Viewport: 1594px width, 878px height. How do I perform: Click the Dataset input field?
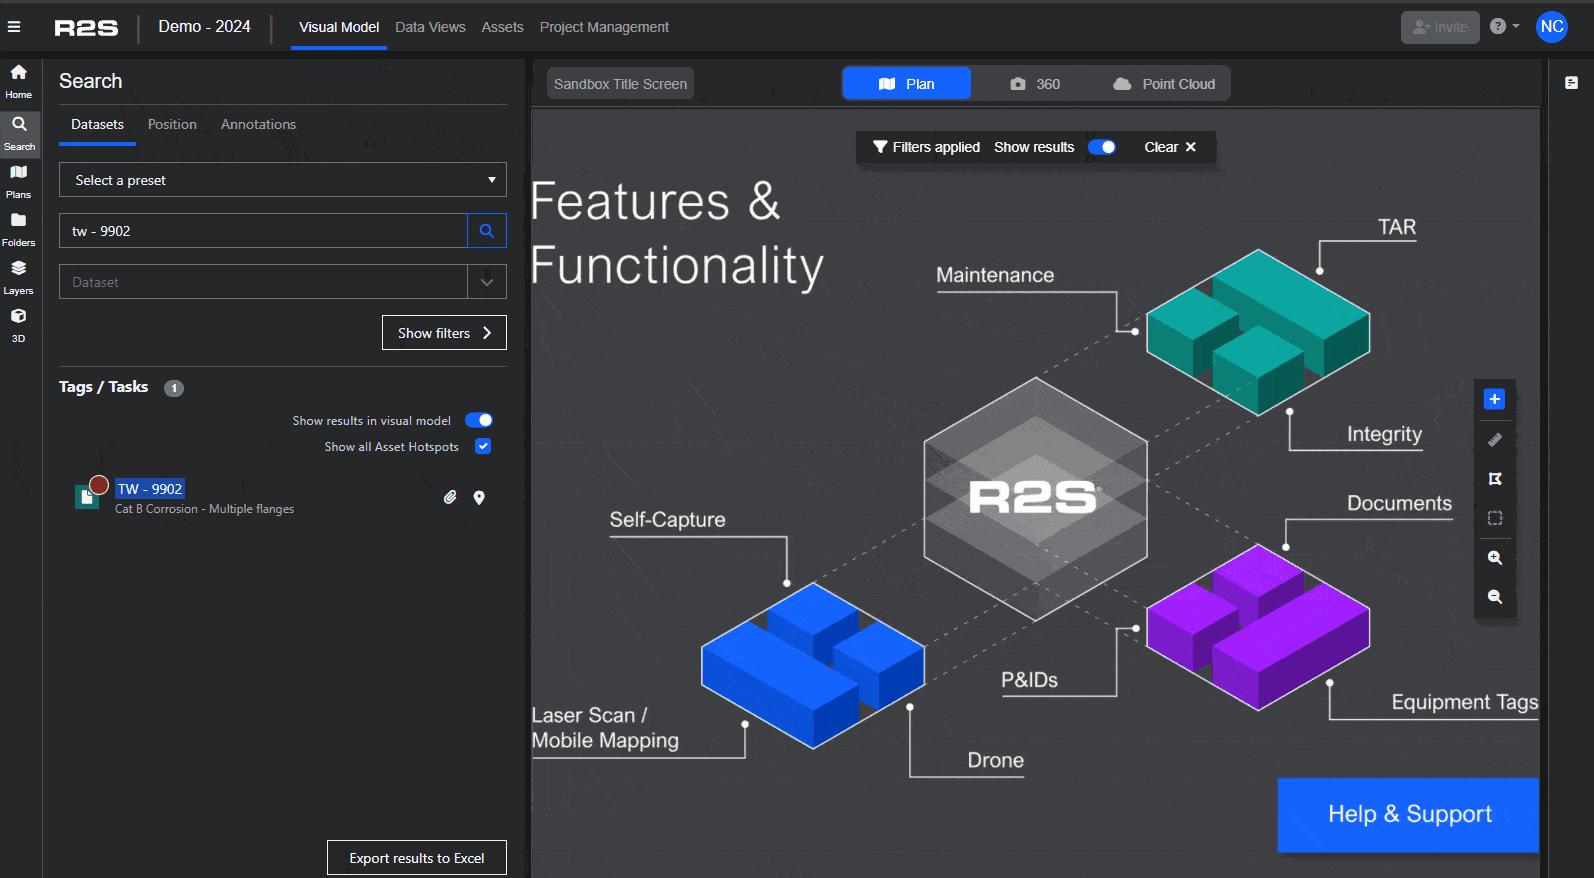[263, 282]
